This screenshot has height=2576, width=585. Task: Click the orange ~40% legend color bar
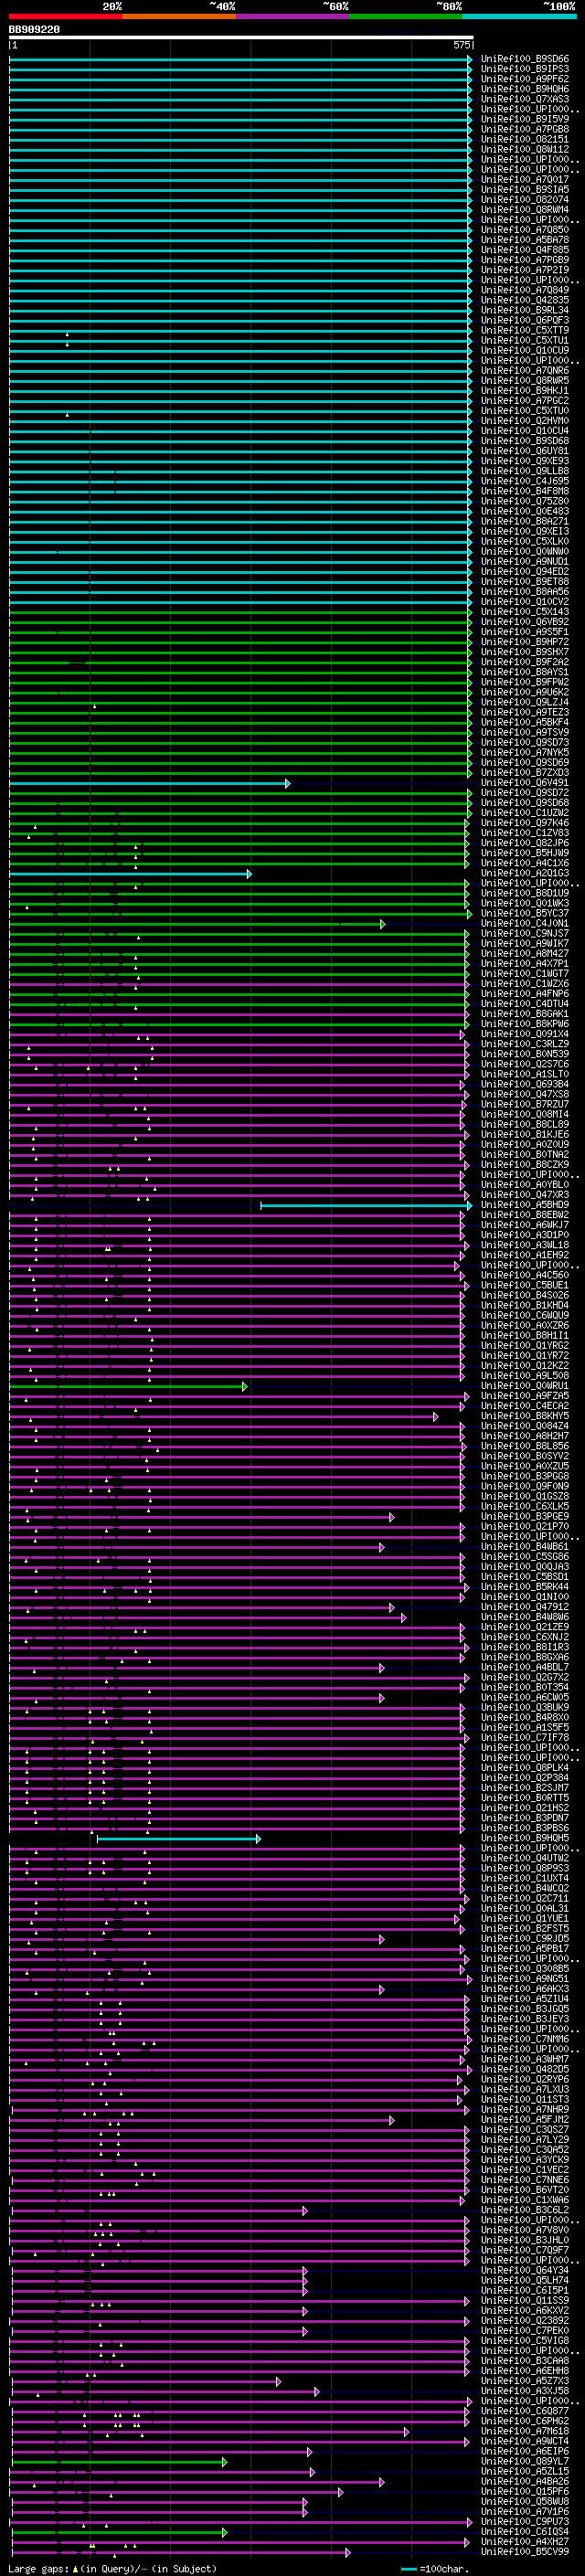(x=179, y=16)
